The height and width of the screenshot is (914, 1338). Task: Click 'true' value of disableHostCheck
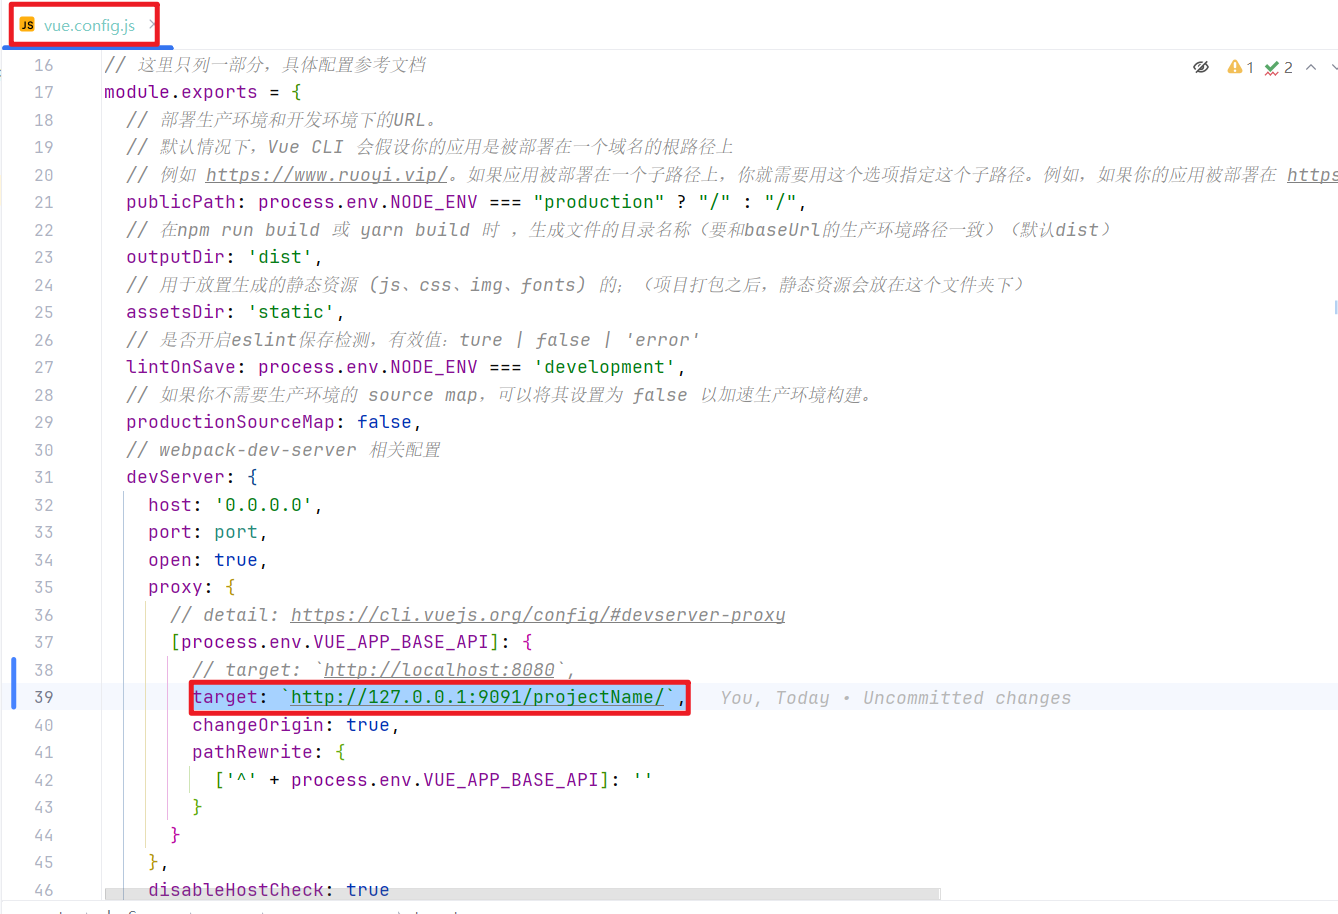click(x=367, y=889)
